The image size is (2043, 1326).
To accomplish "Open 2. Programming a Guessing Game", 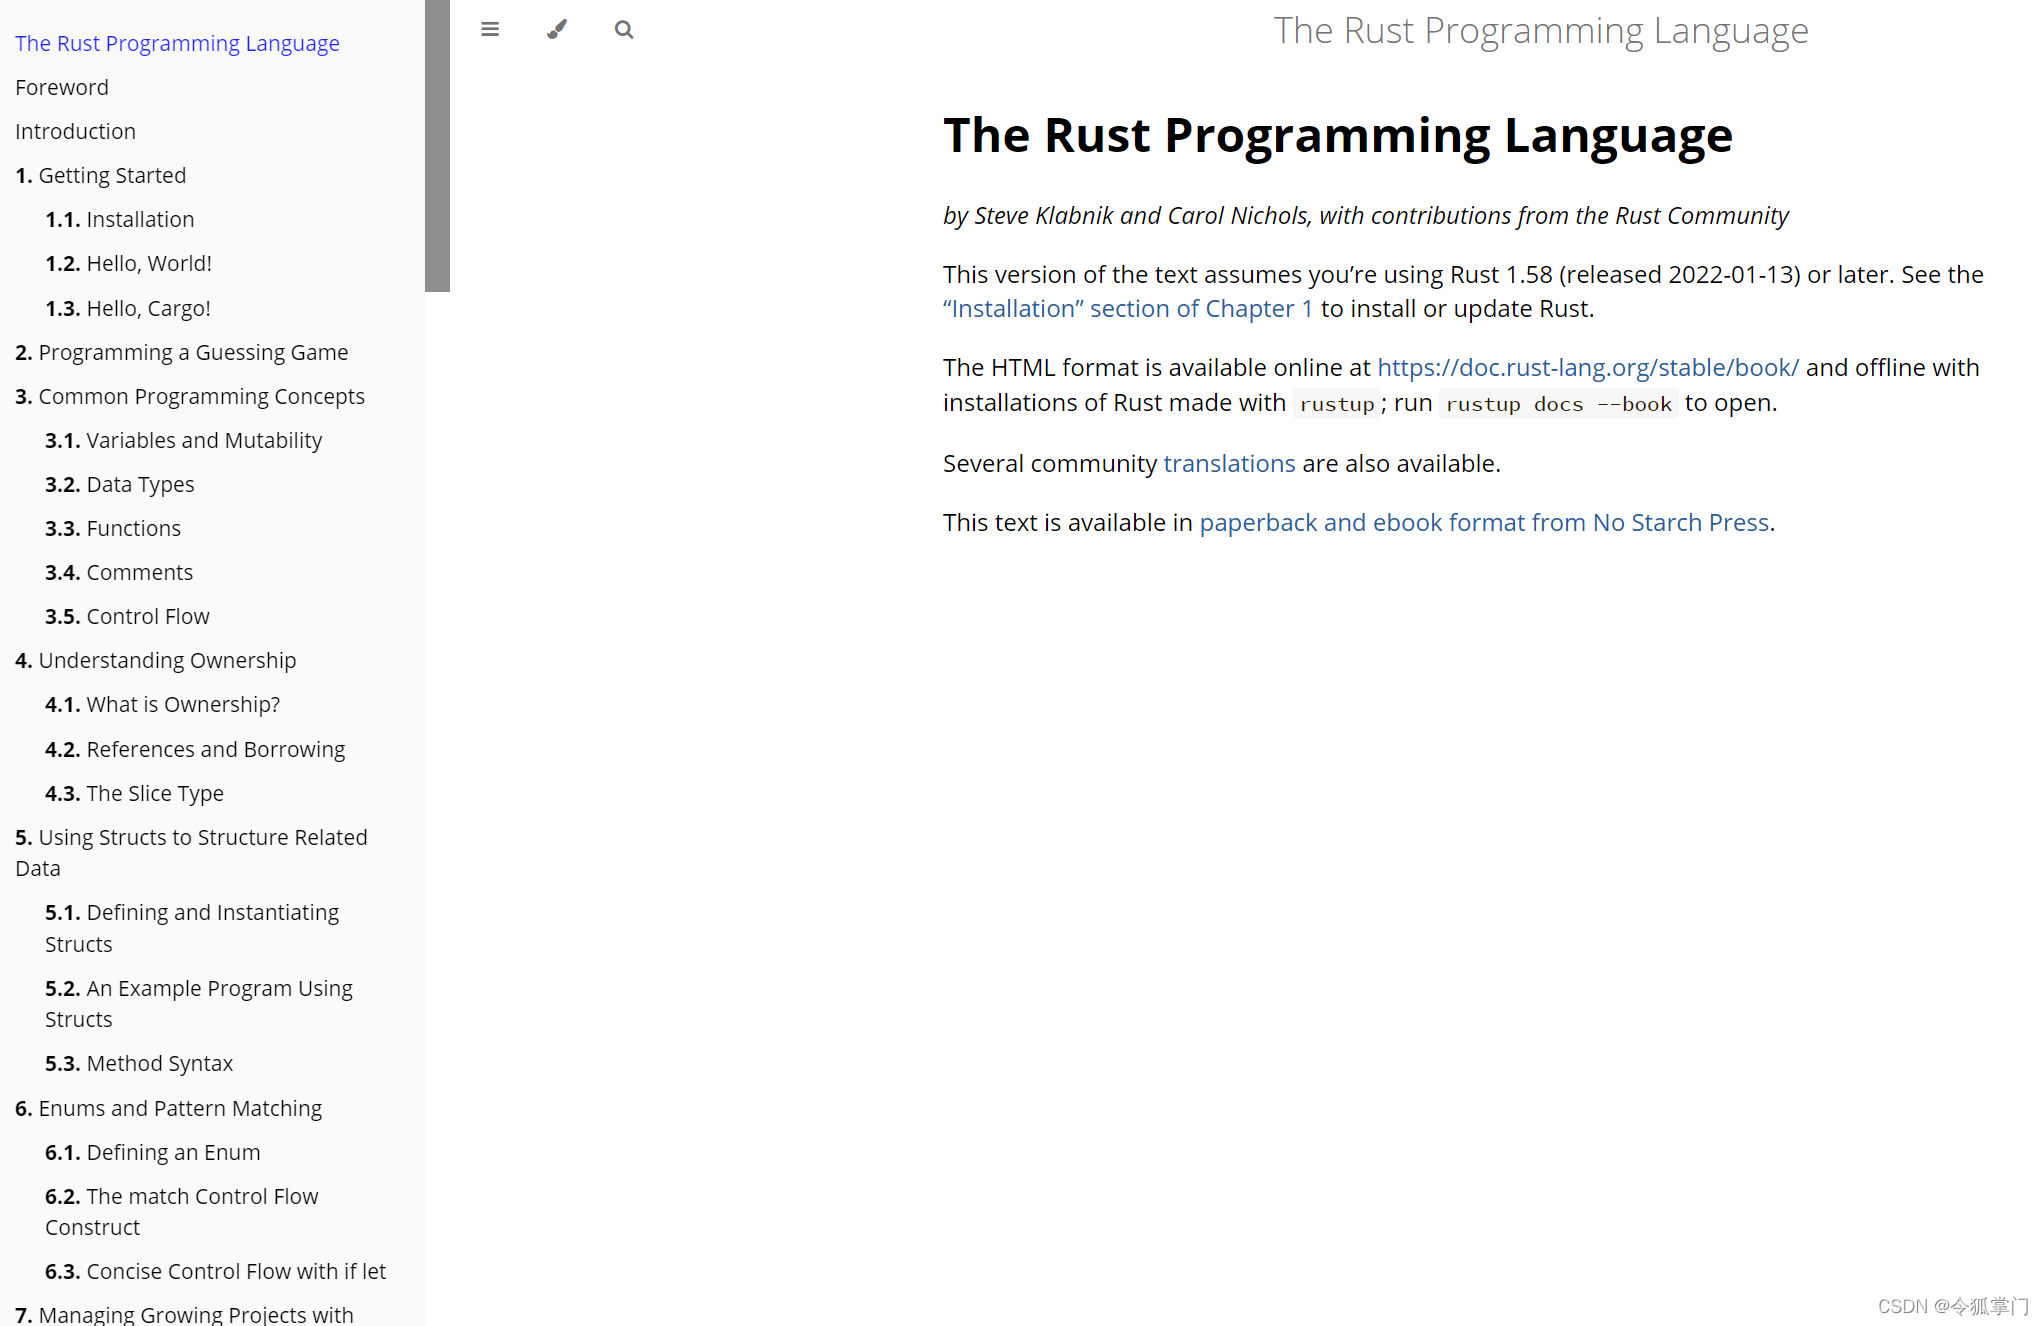I will tap(181, 352).
